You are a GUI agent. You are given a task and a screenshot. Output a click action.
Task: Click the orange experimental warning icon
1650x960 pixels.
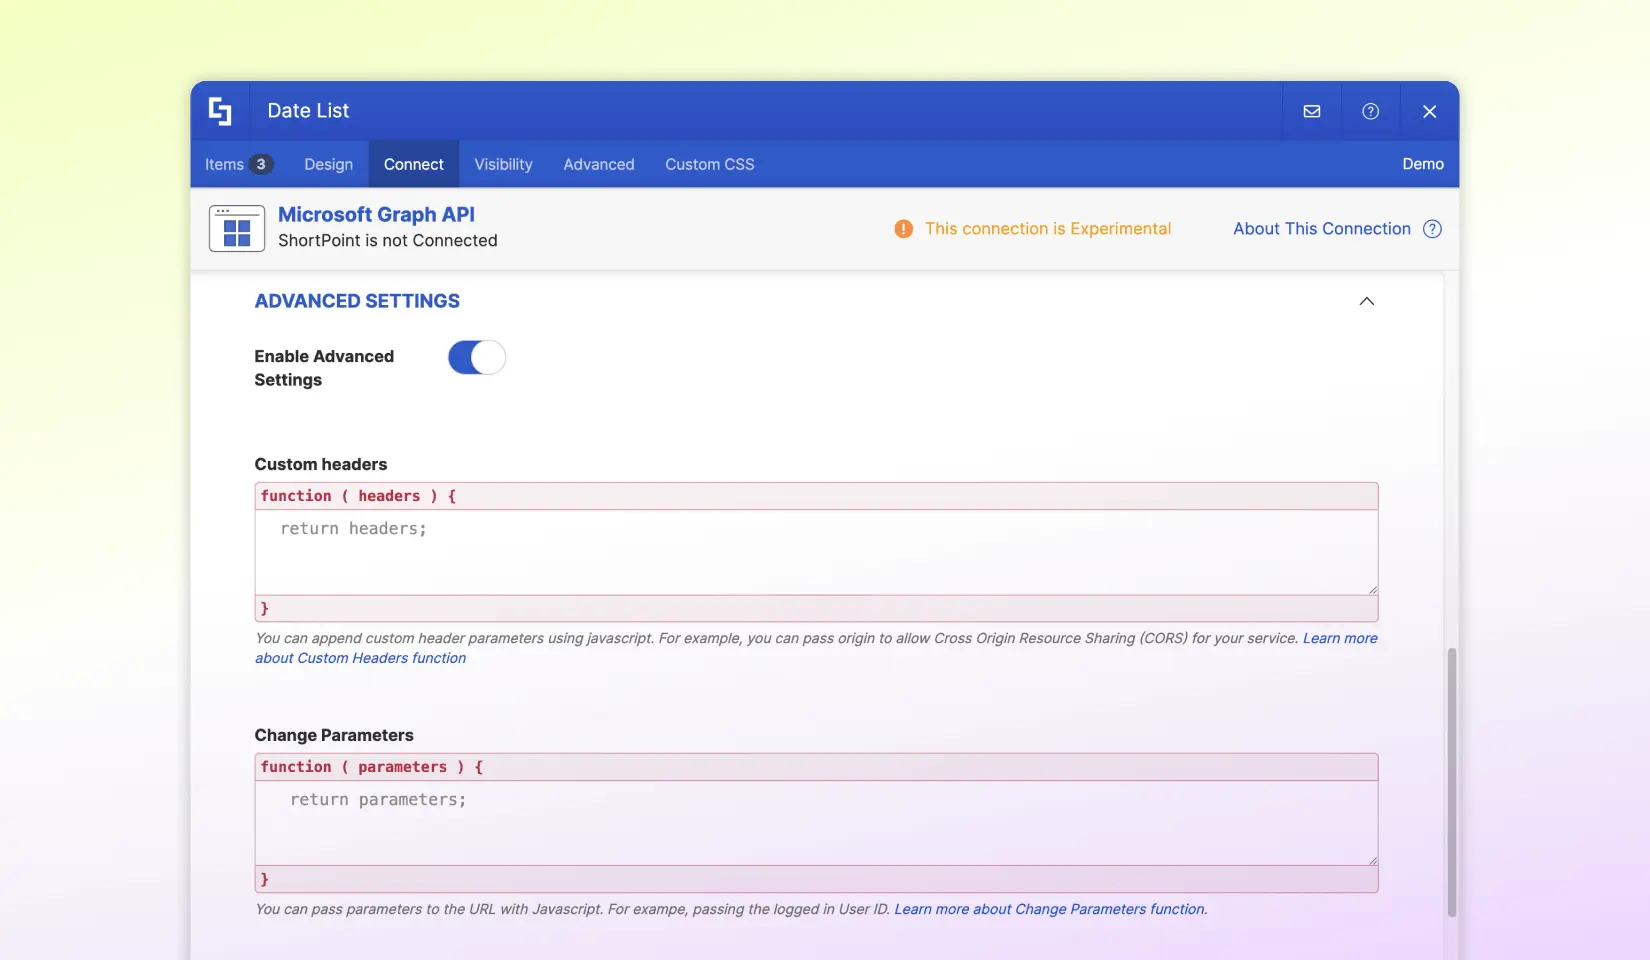pyautogui.click(x=904, y=229)
